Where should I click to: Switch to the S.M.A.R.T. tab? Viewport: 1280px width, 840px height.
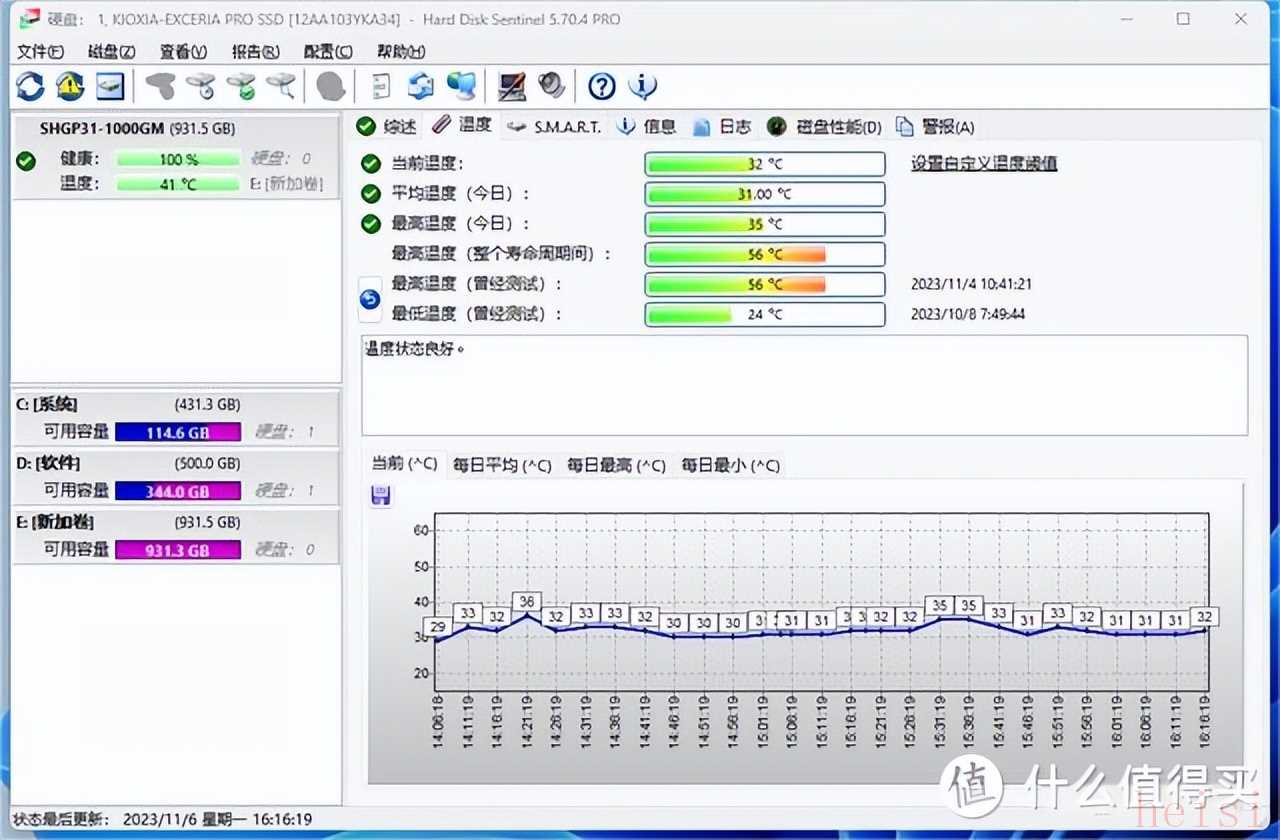555,126
